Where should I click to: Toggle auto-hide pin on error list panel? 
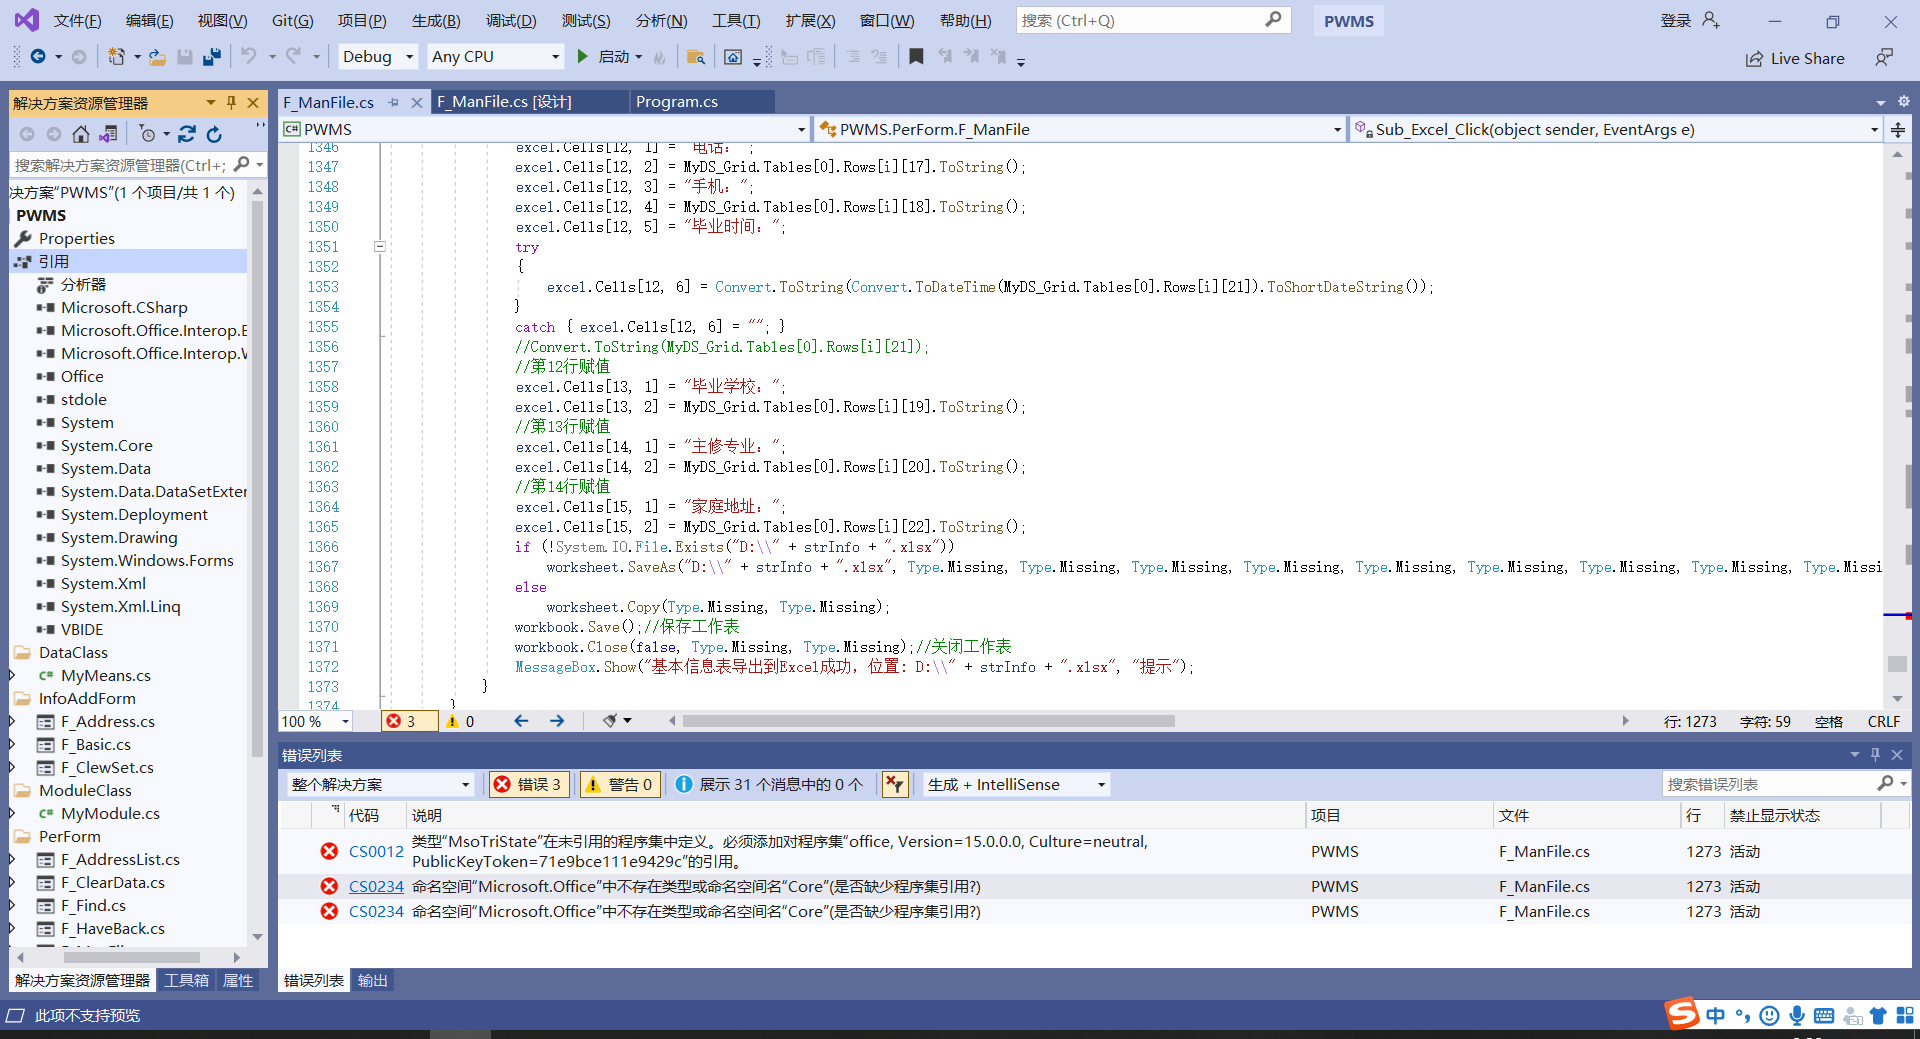pyautogui.click(x=1875, y=755)
